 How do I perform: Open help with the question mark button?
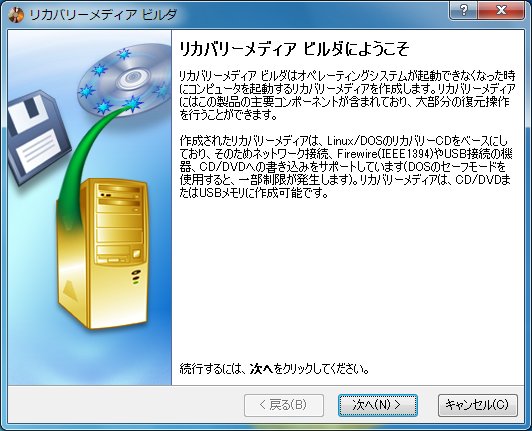click(x=463, y=10)
